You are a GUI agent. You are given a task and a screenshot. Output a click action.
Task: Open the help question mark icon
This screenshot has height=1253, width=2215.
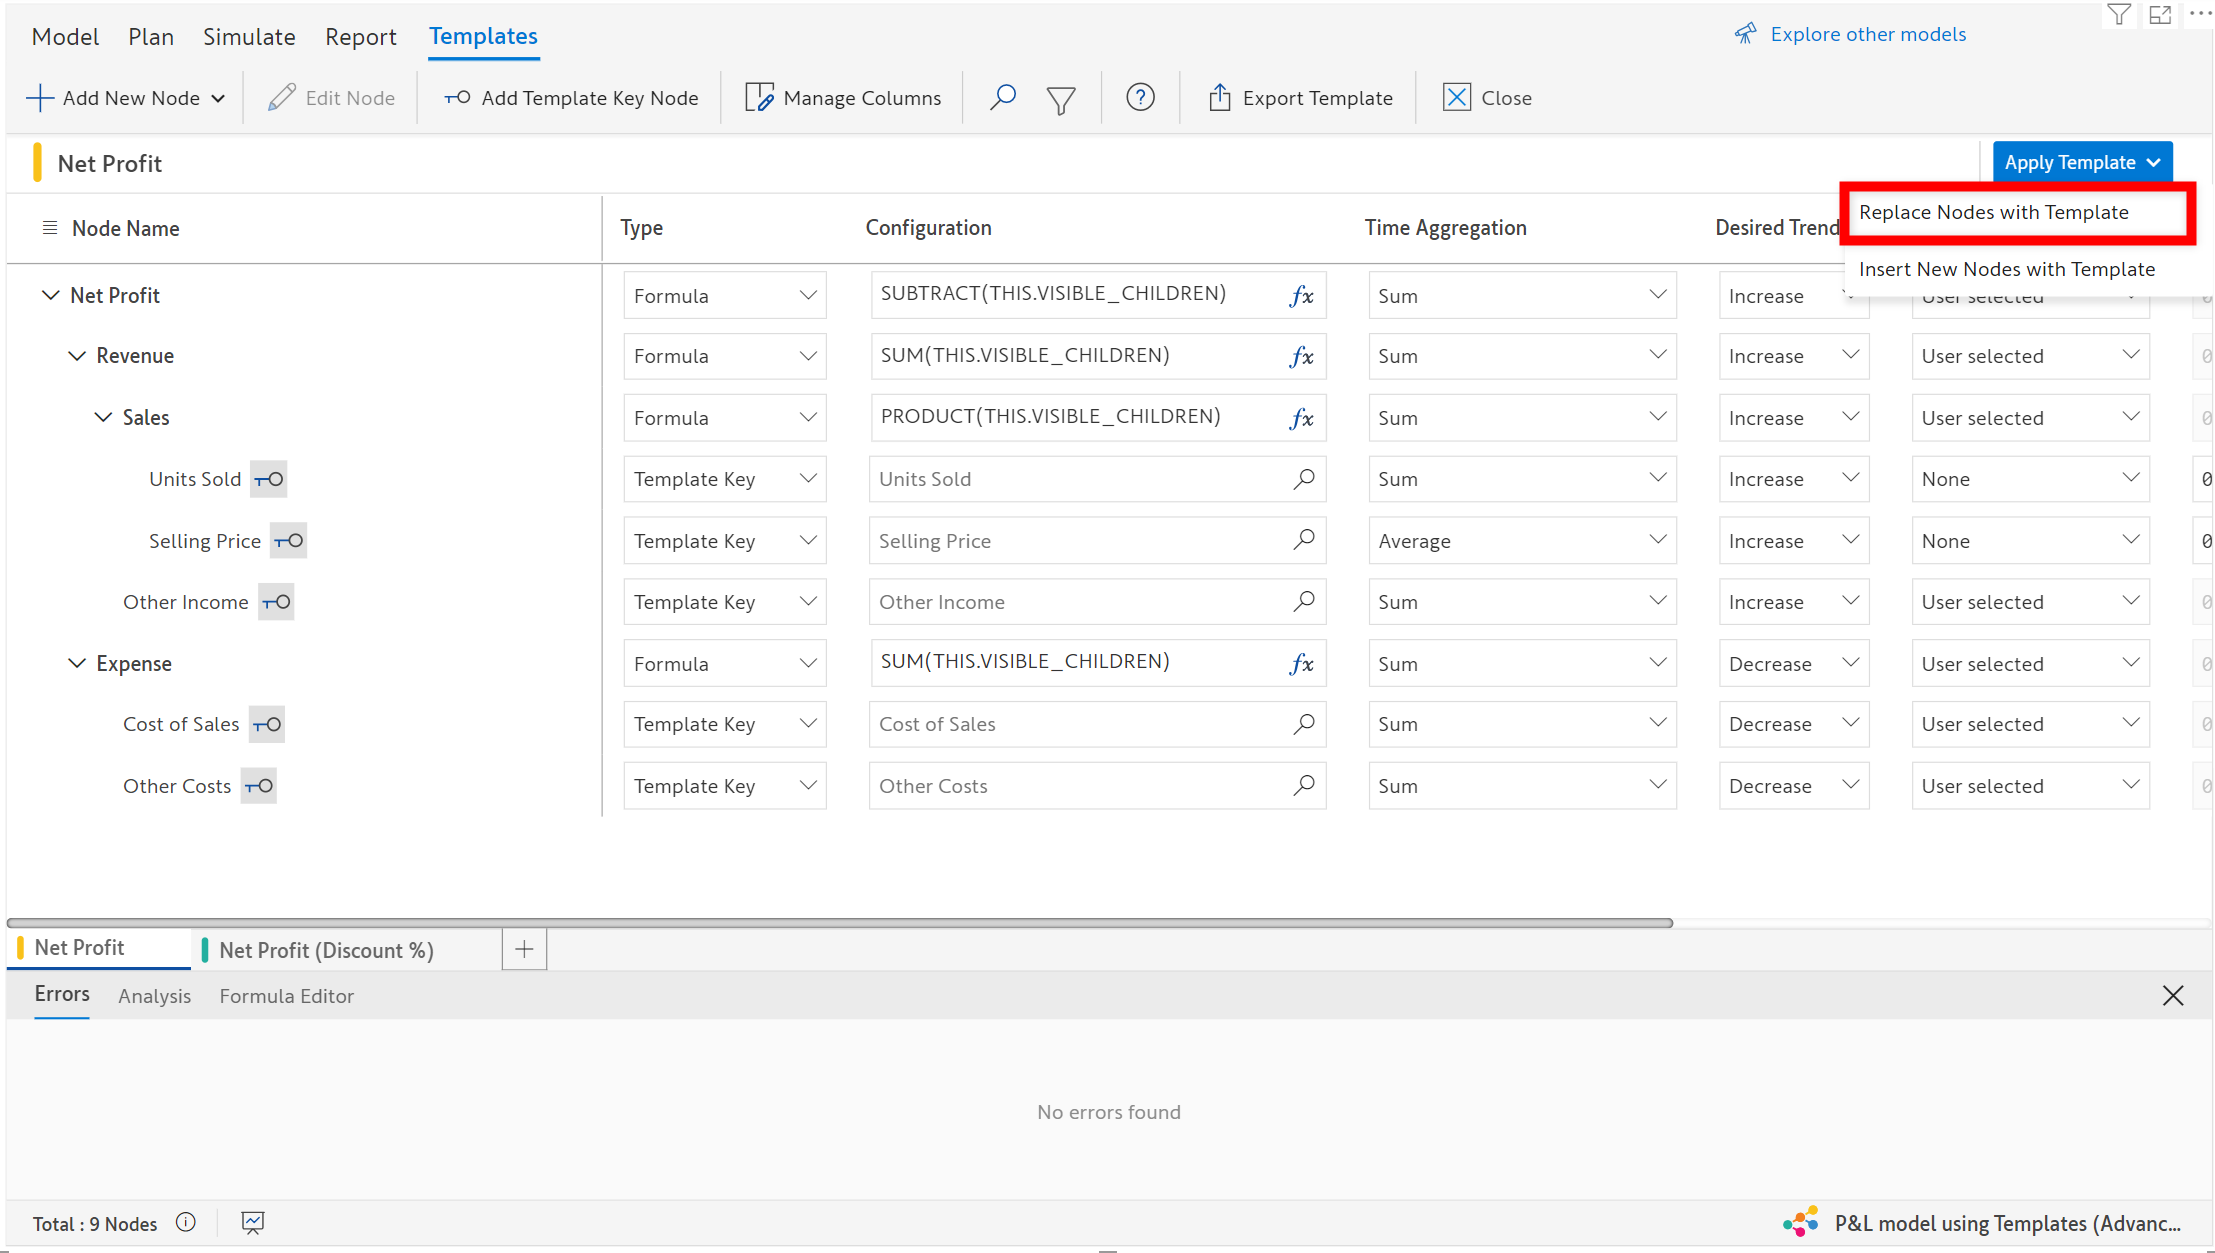pos(1140,97)
